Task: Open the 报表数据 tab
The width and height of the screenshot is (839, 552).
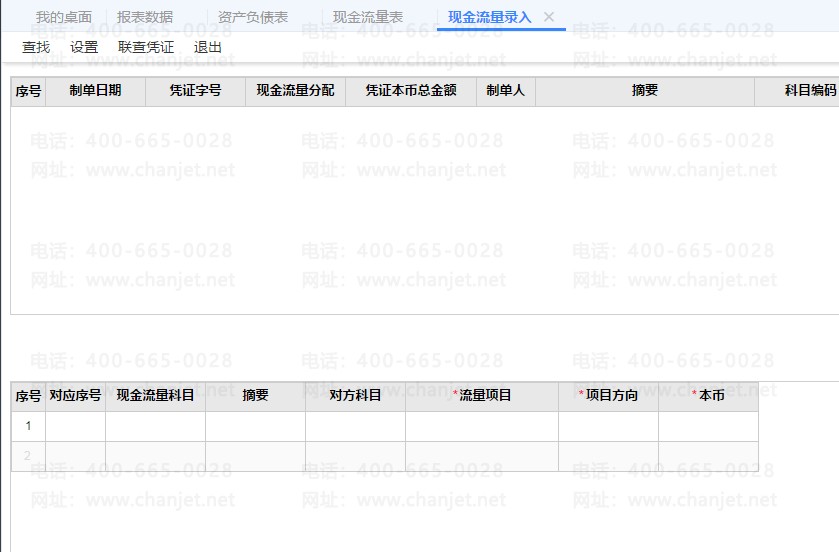Action: click(x=144, y=17)
